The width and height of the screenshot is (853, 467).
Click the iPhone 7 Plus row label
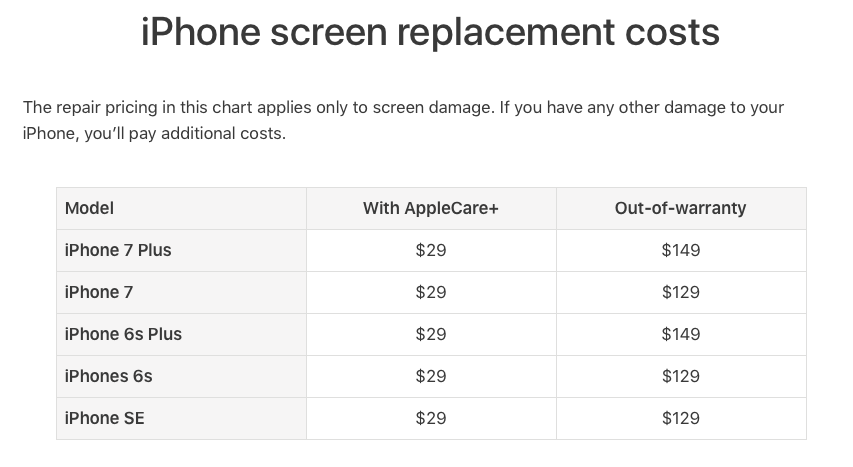pos(118,250)
